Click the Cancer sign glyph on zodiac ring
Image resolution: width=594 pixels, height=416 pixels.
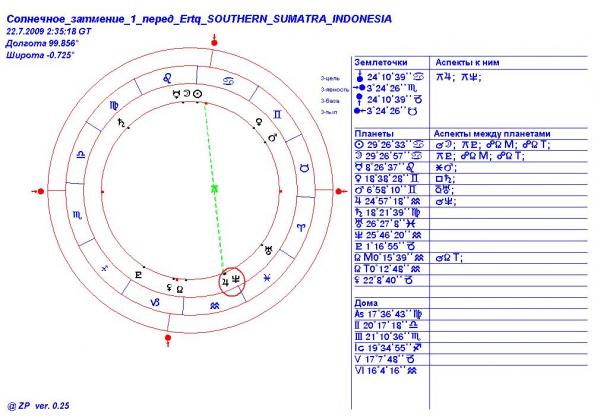point(228,81)
